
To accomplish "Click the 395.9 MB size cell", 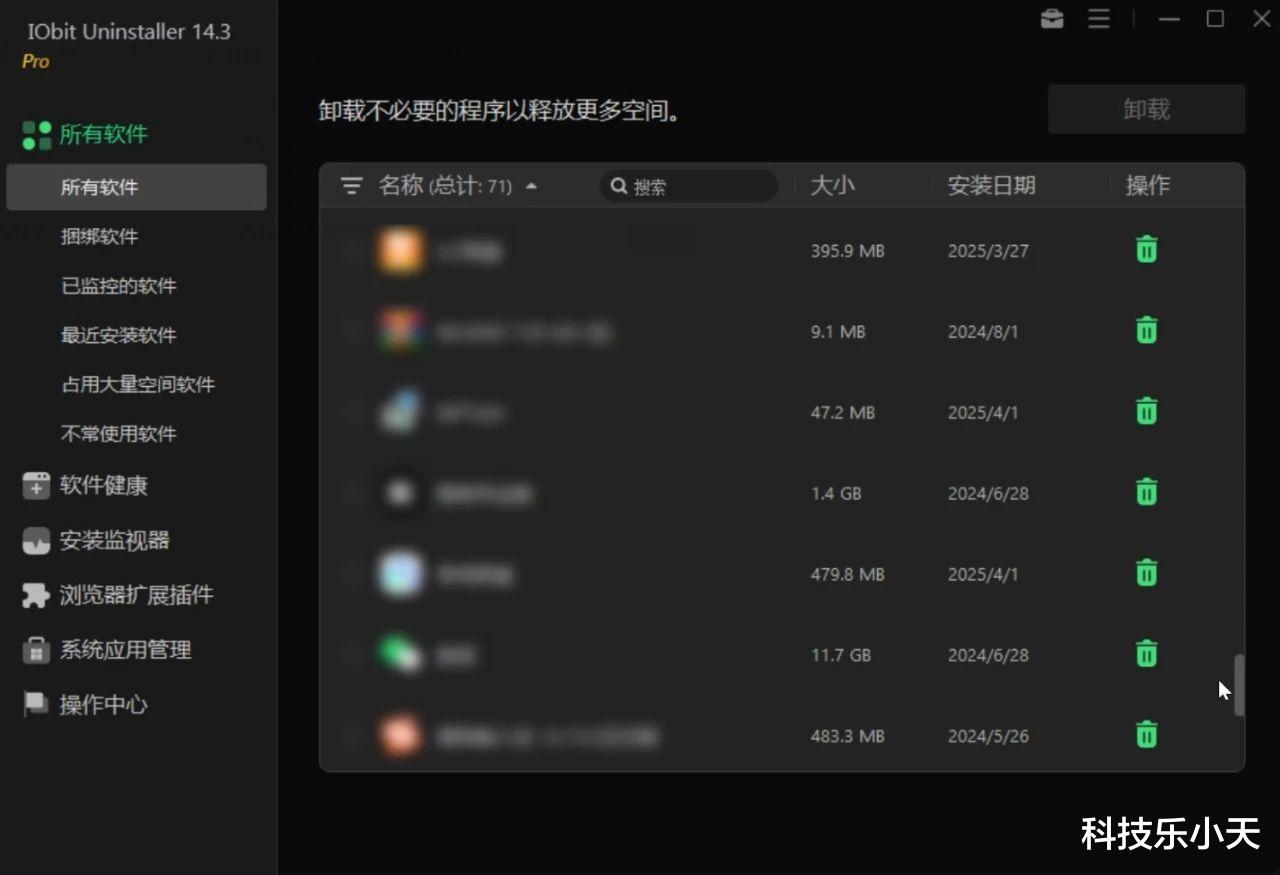I will coord(847,251).
